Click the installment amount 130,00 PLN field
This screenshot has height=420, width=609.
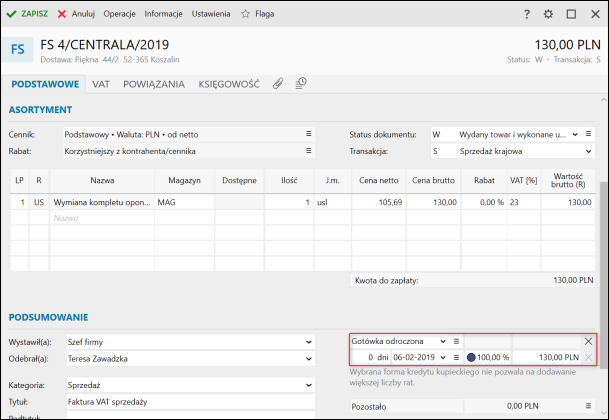[x=546, y=357]
